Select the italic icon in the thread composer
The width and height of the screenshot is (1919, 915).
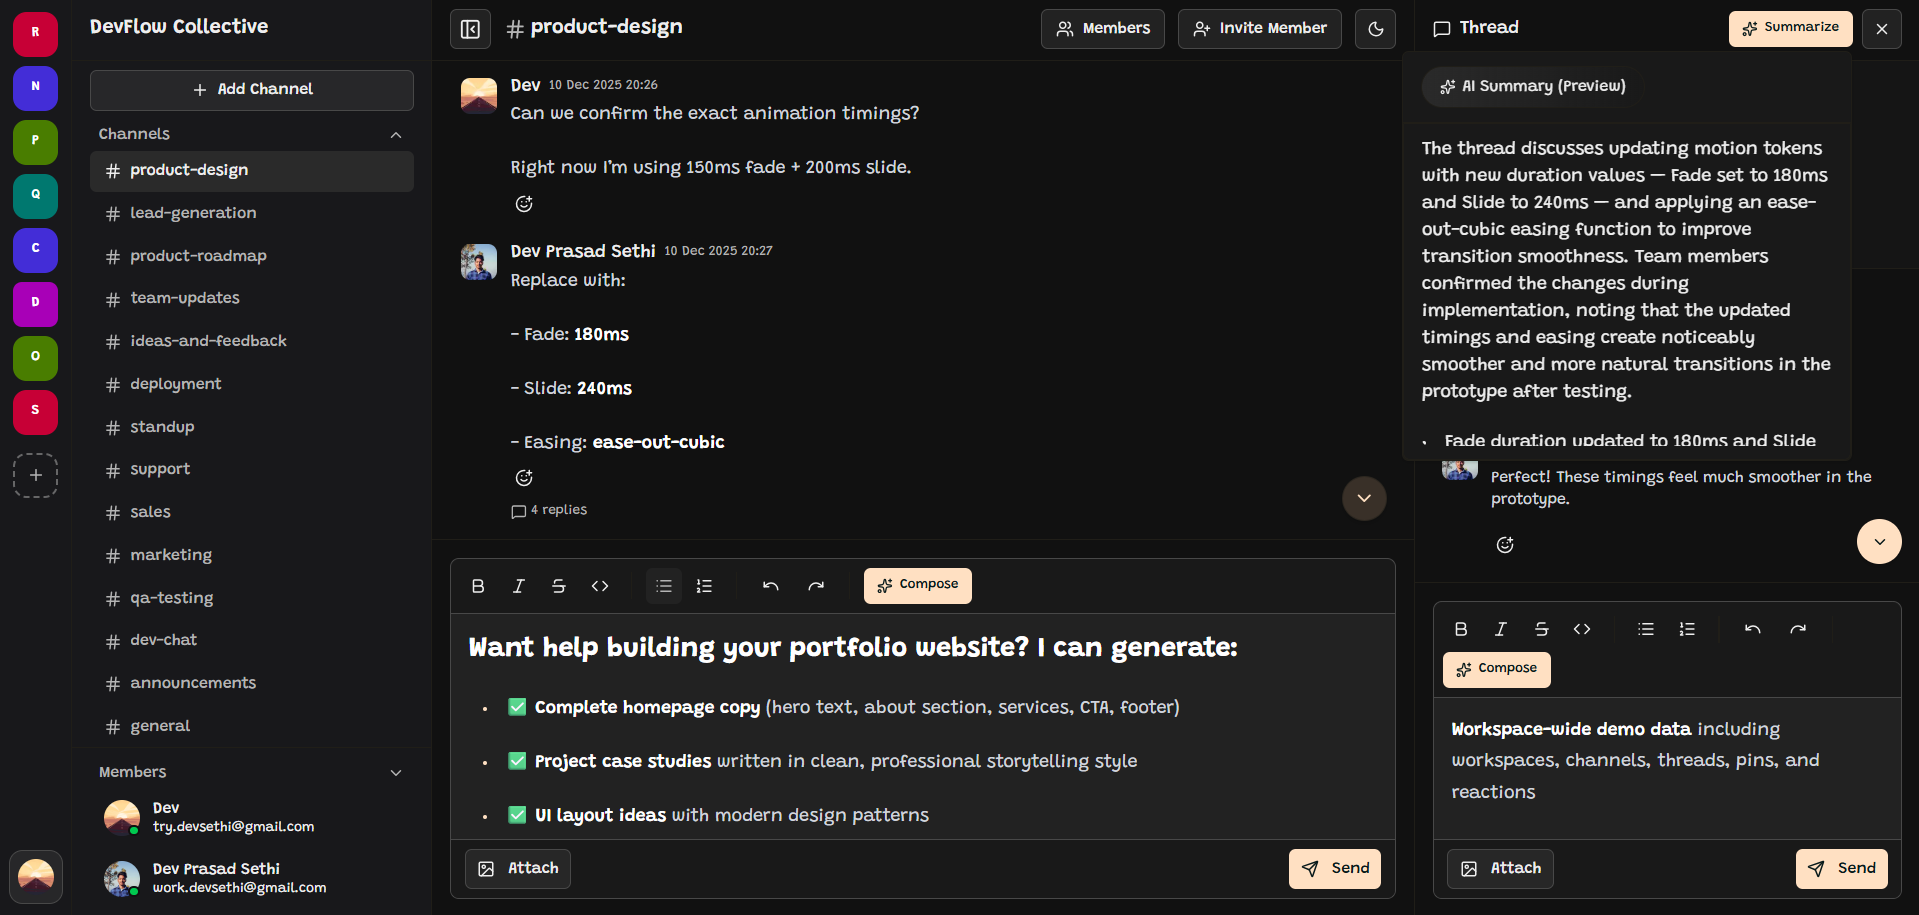1500,629
